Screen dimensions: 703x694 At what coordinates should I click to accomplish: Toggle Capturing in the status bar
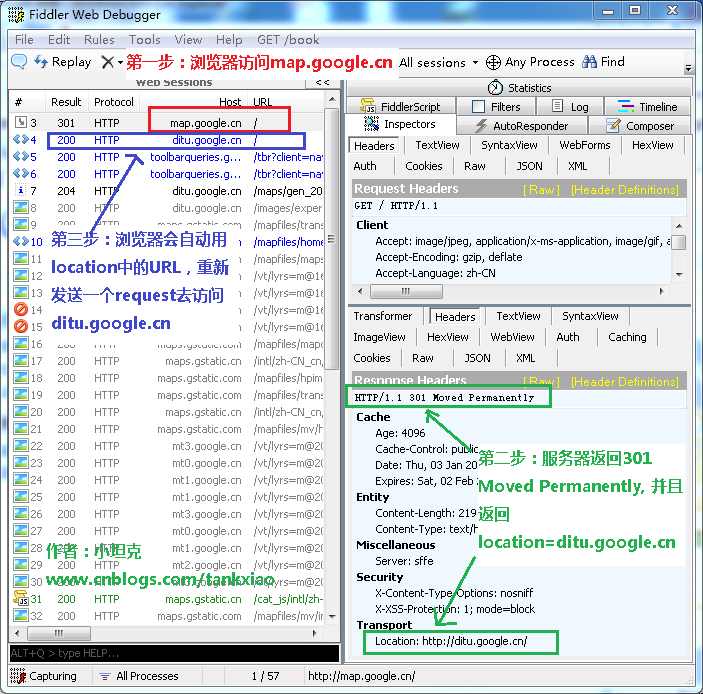tap(43, 676)
